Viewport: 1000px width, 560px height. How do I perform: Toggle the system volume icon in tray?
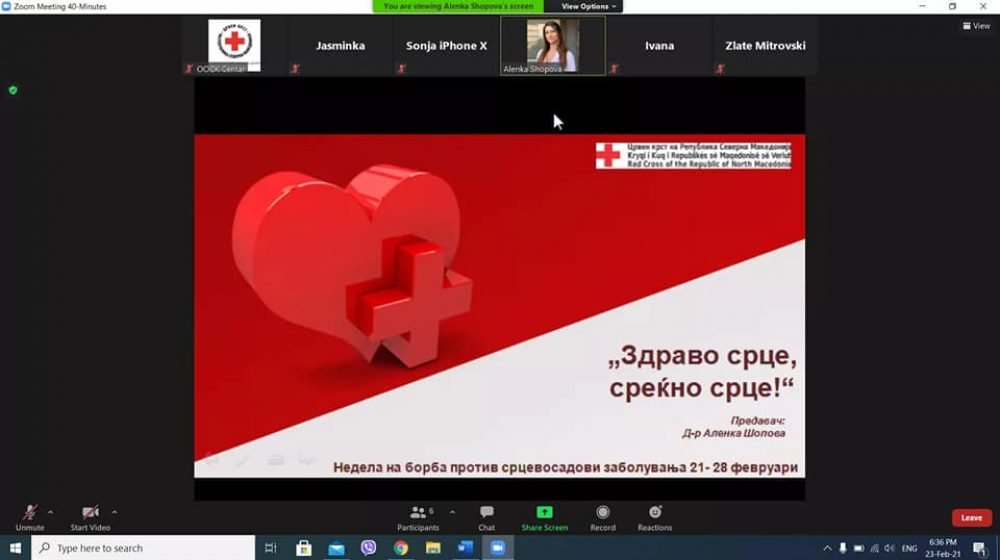(x=889, y=548)
